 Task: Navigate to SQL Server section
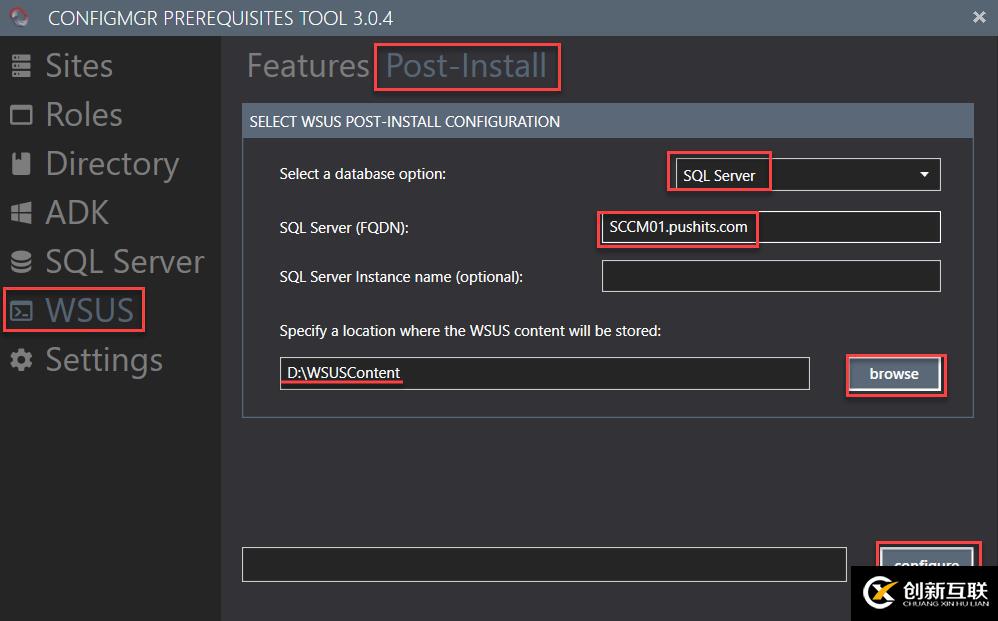tap(125, 262)
